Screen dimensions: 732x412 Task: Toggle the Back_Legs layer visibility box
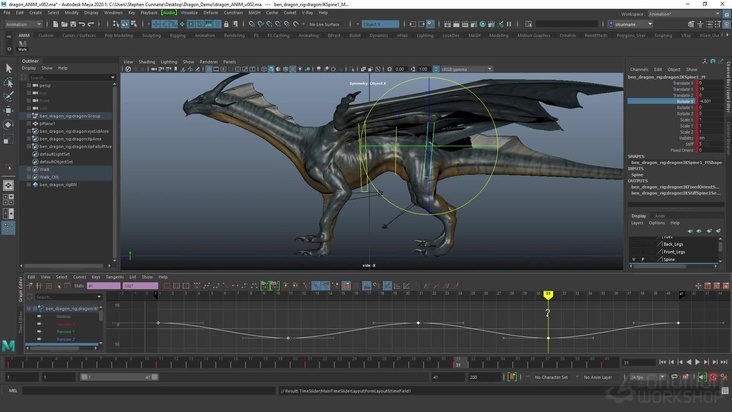point(632,244)
